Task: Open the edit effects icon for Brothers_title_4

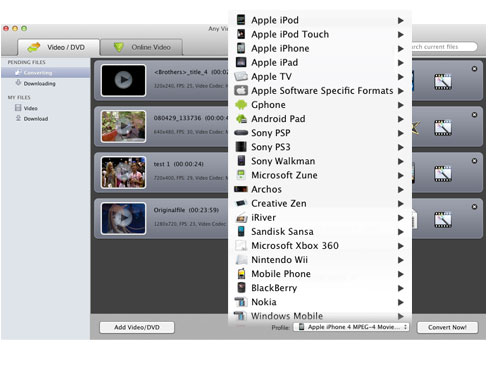Action: click(x=443, y=82)
